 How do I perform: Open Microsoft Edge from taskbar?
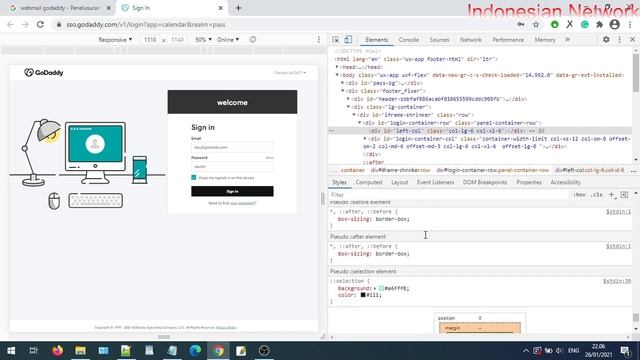pyautogui.click(x=195, y=351)
